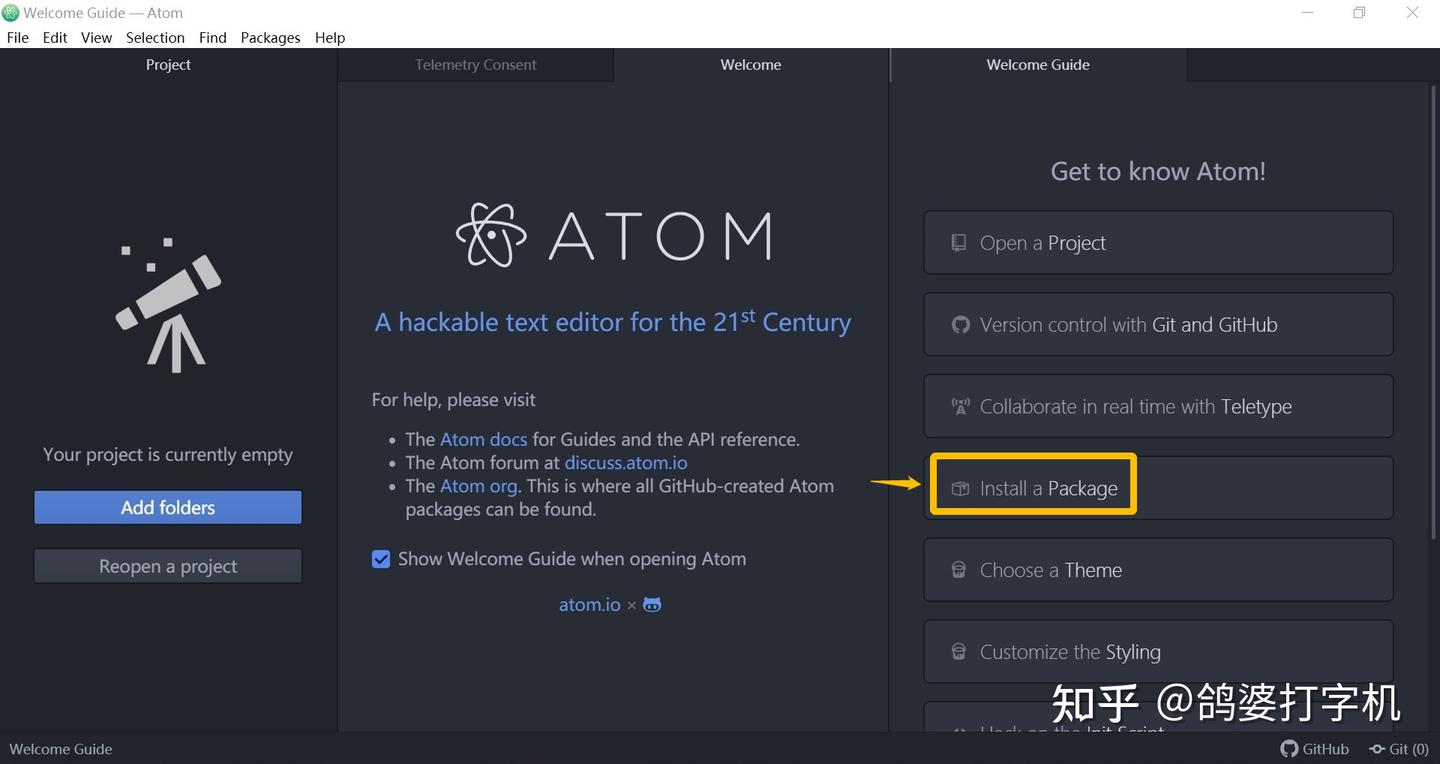Open the Atom docs link
This screenshot has height=764, width=1440.
click(483, 439)
